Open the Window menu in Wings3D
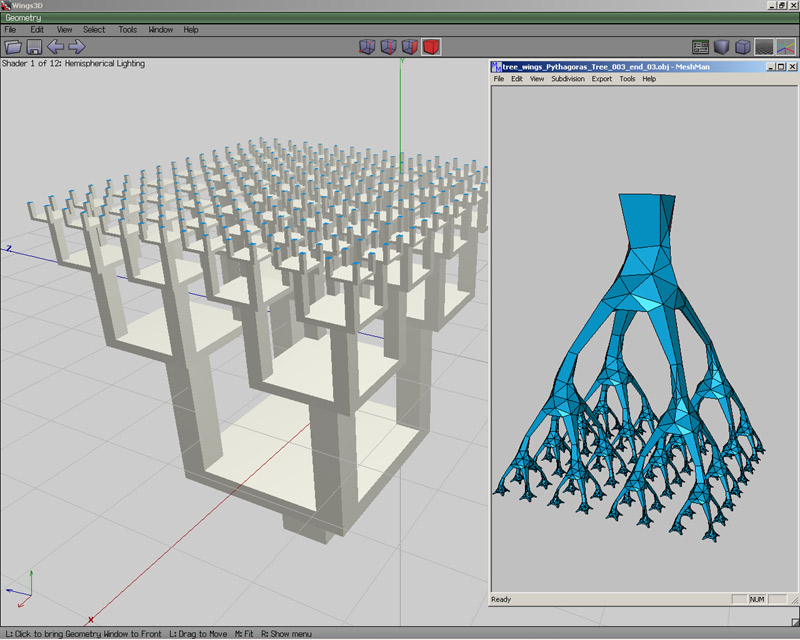 (x=161, y=30)
